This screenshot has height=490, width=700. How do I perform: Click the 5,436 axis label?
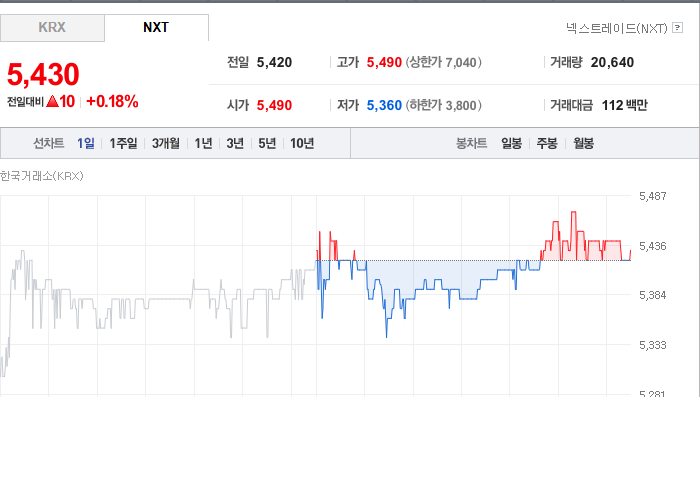[653, 246]
